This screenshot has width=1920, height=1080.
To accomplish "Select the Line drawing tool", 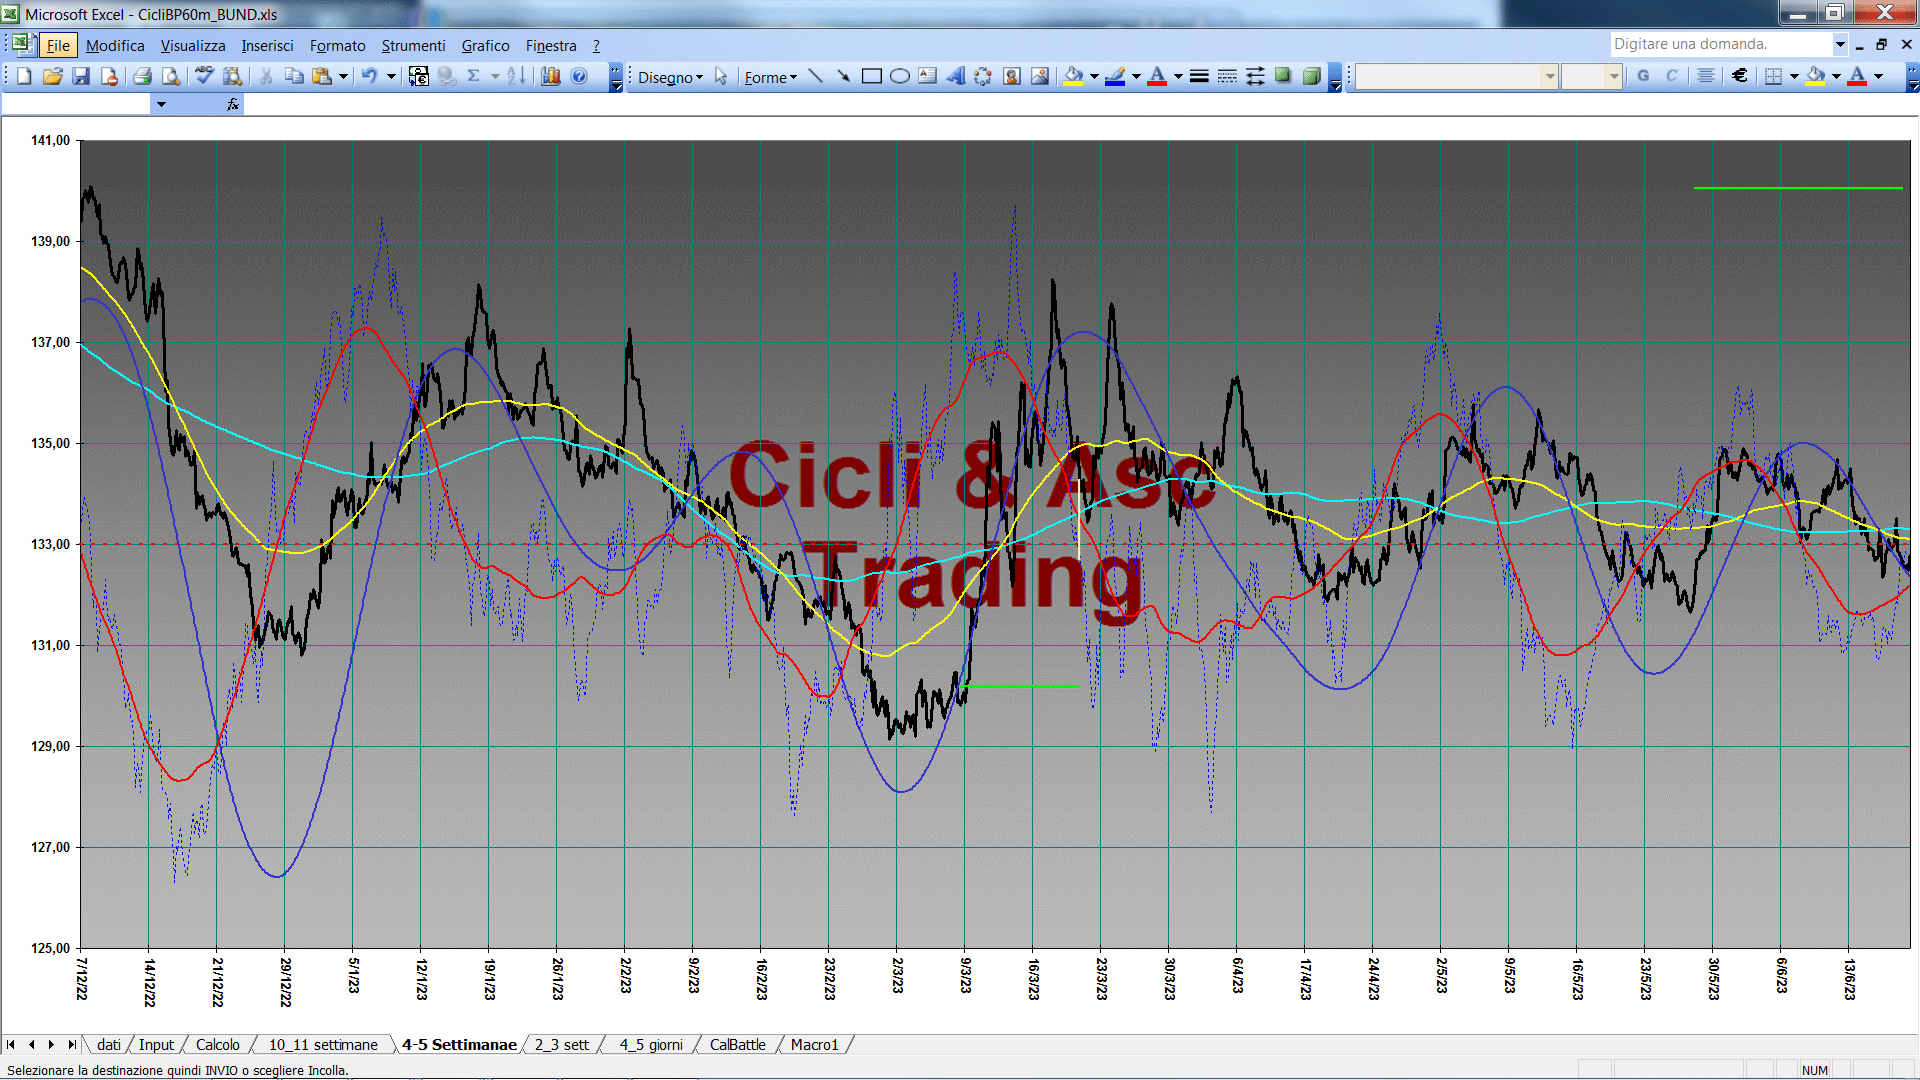I will coord(815,76).
